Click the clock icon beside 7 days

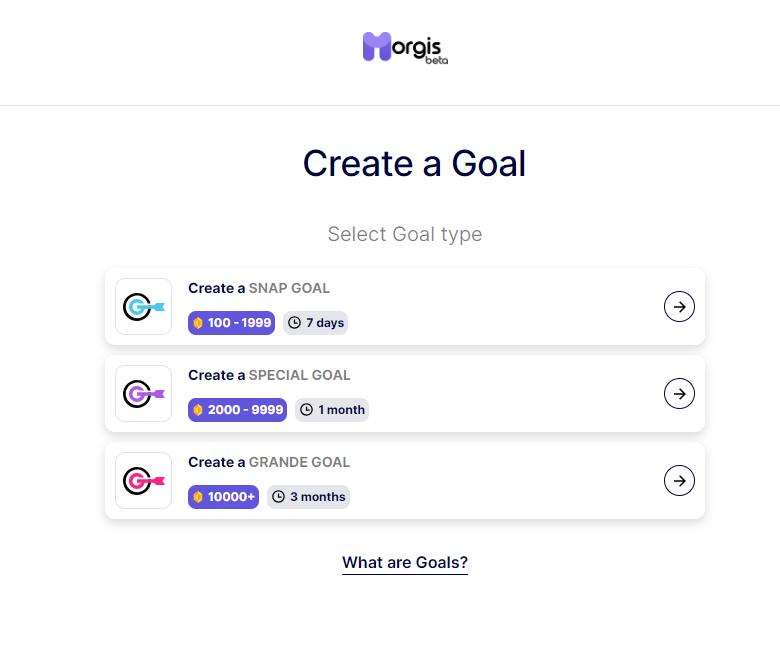pos(294,323)
